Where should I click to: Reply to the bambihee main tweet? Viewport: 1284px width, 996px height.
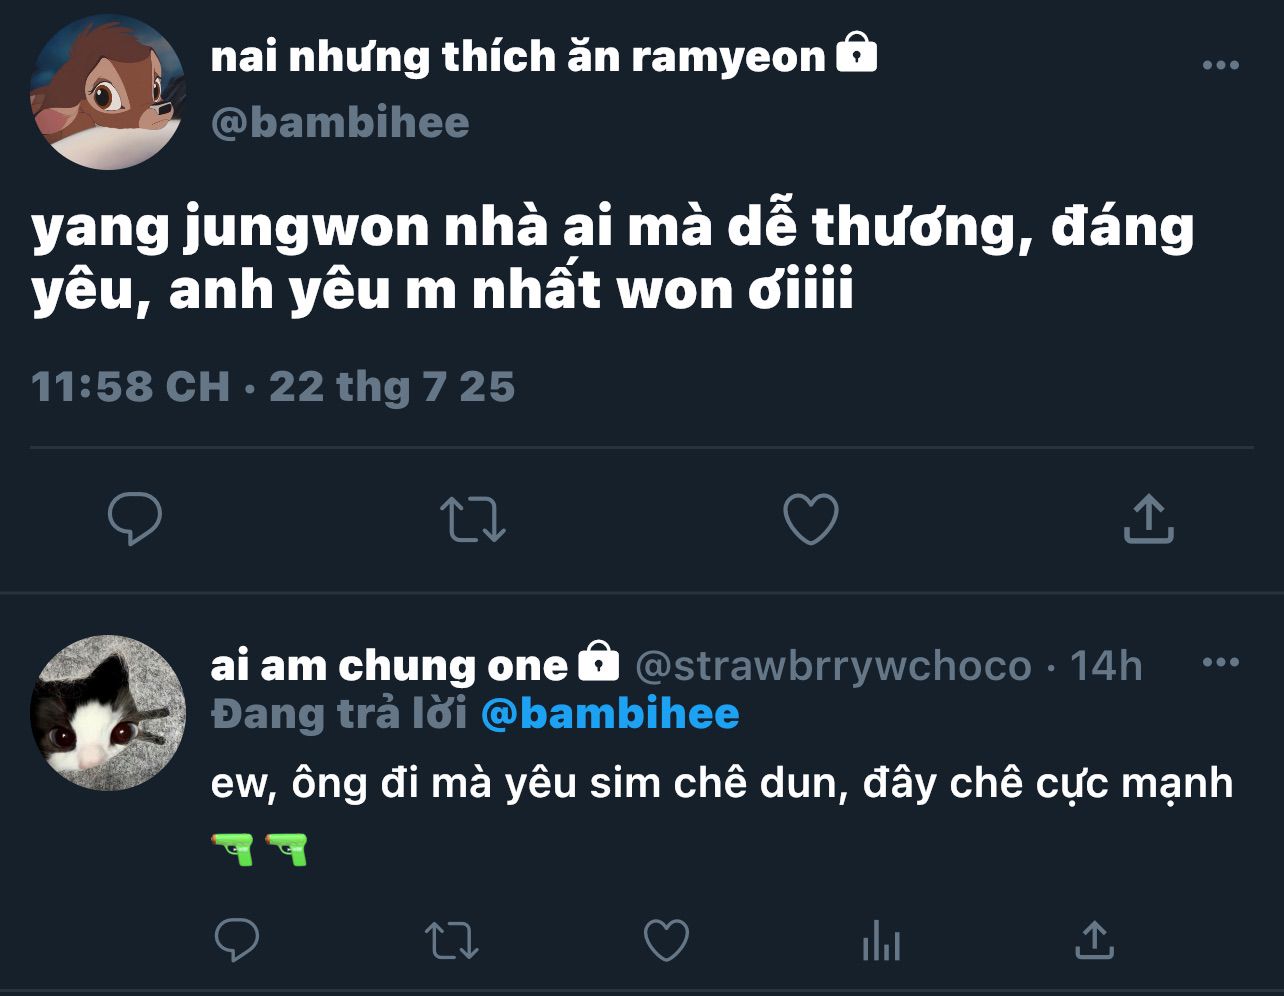pyautogui.click(x=135, y=519)
